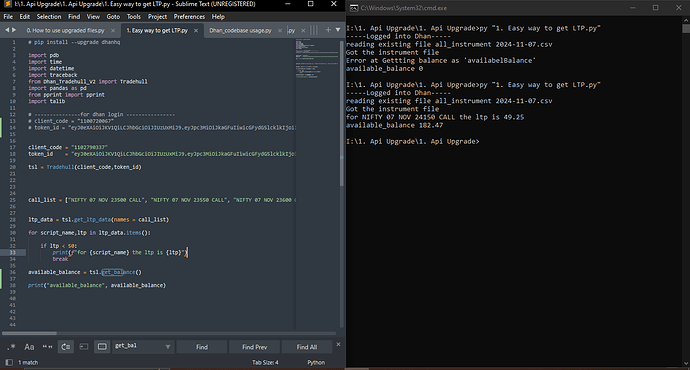Image resolution: width=690 pixels, height=370 pixels.
Task: Open the File menu
Action: pyautogui.click(x=8, y=17)
